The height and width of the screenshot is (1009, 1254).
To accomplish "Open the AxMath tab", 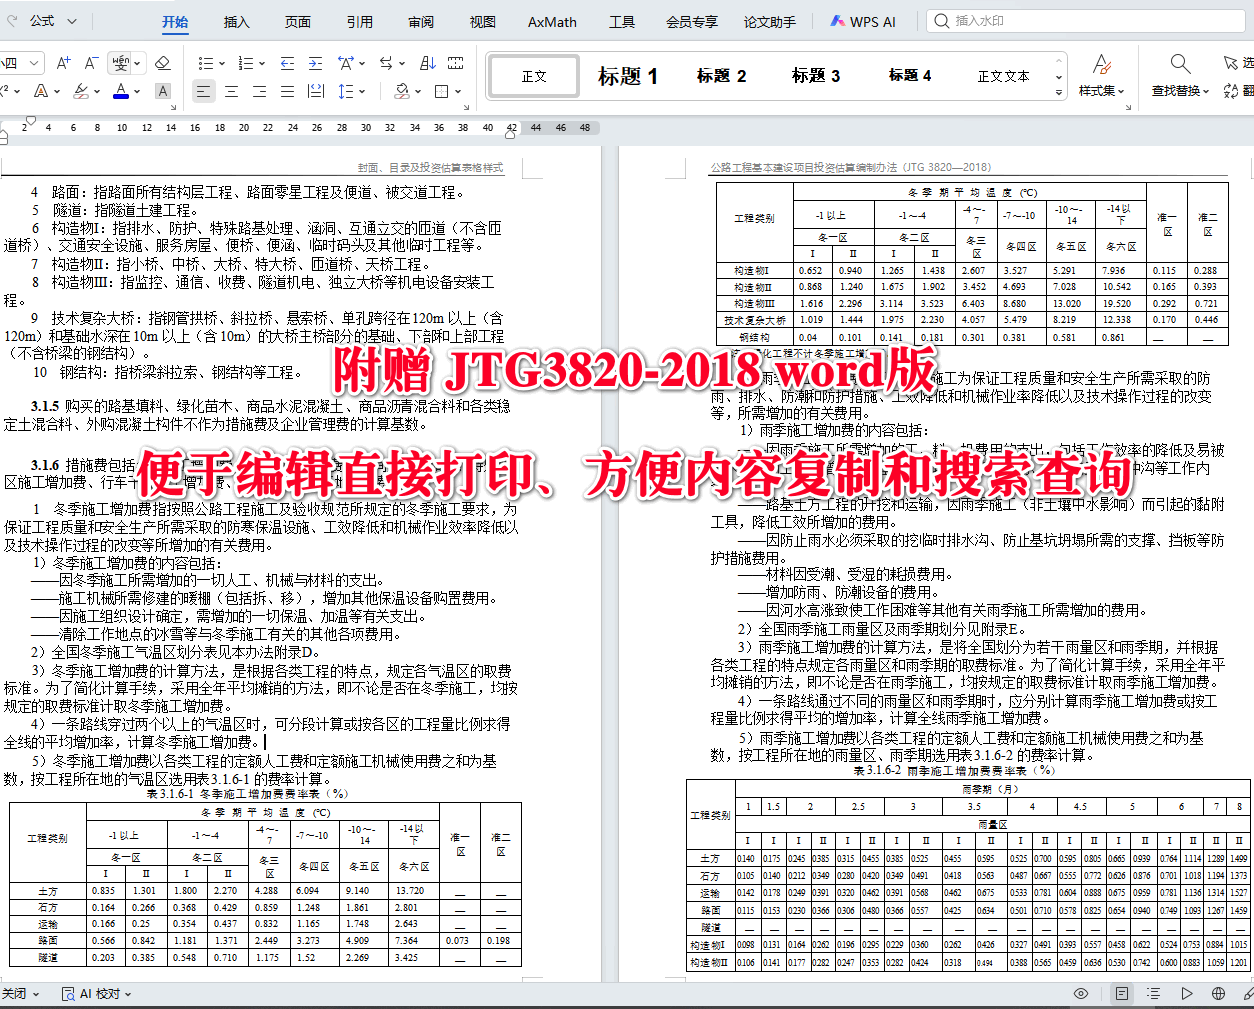I will [552, 21].
